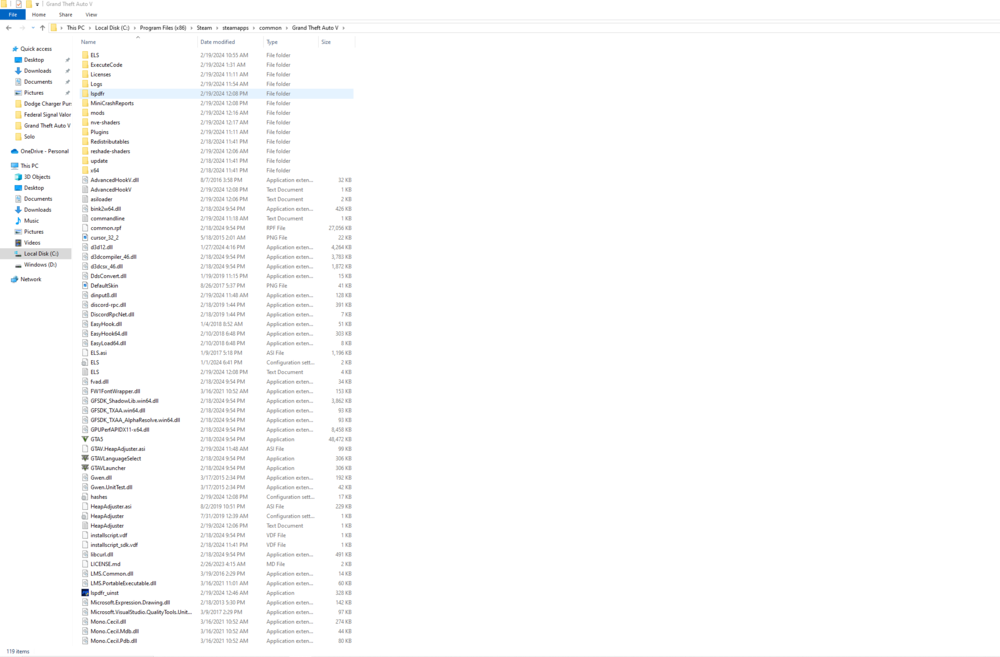Select the Licenses folder icon
This screenshot has width=1000, height=657.
(85, 75)
